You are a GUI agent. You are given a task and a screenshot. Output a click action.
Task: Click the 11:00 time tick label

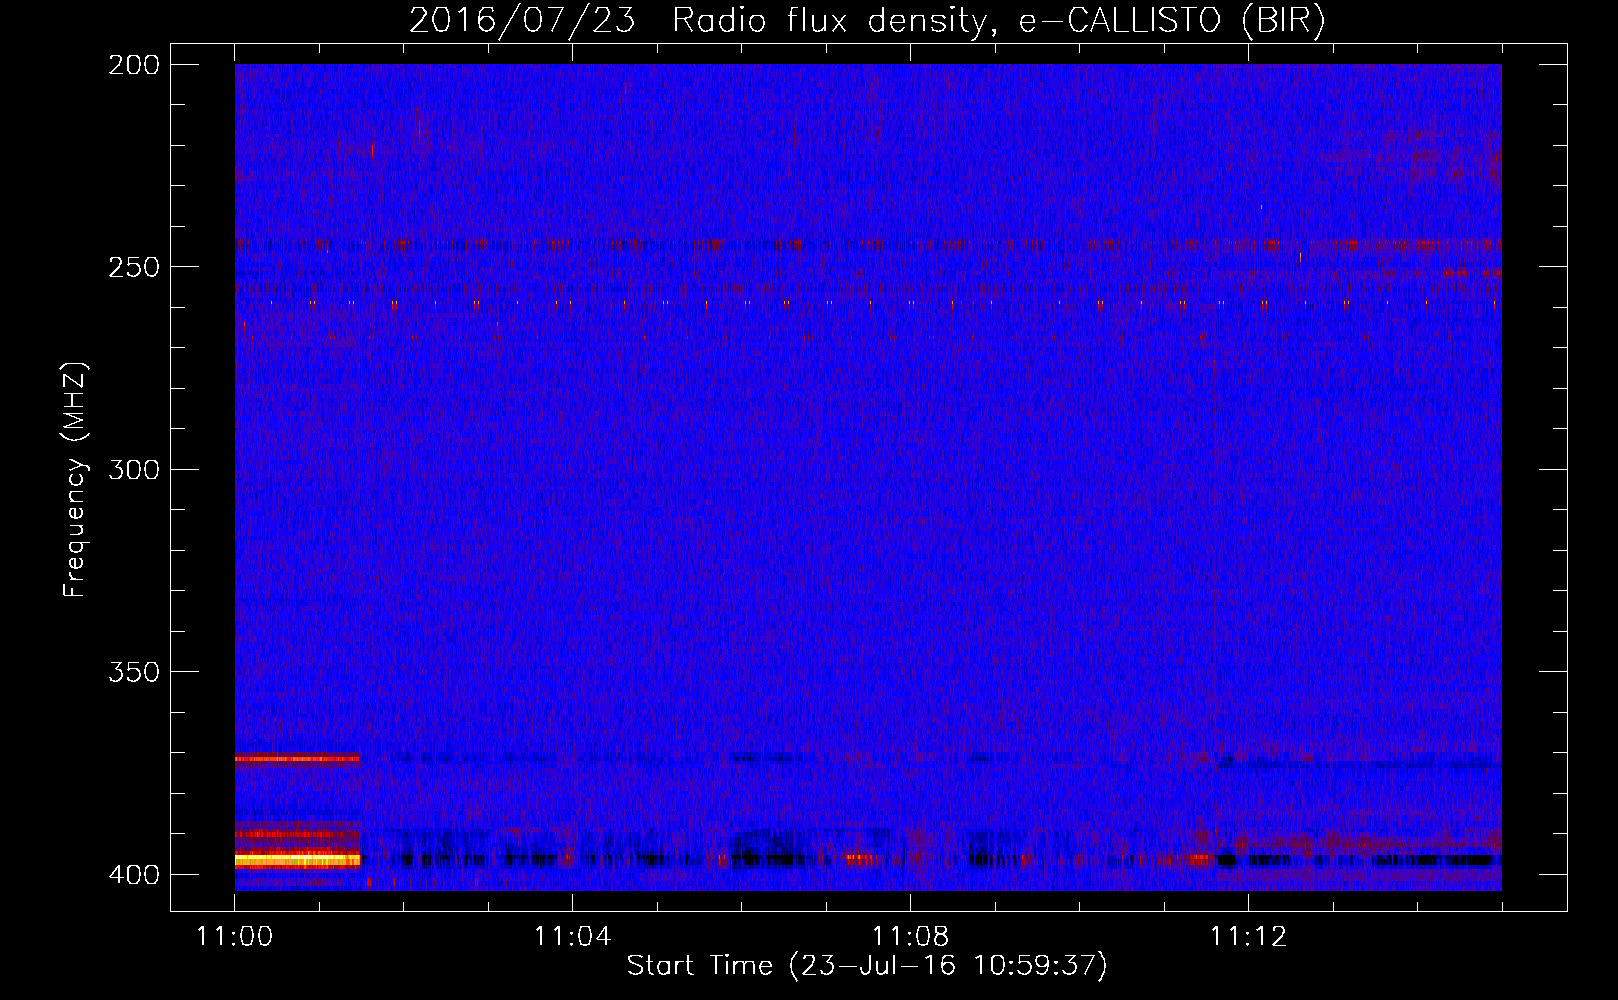pos(235,937)
